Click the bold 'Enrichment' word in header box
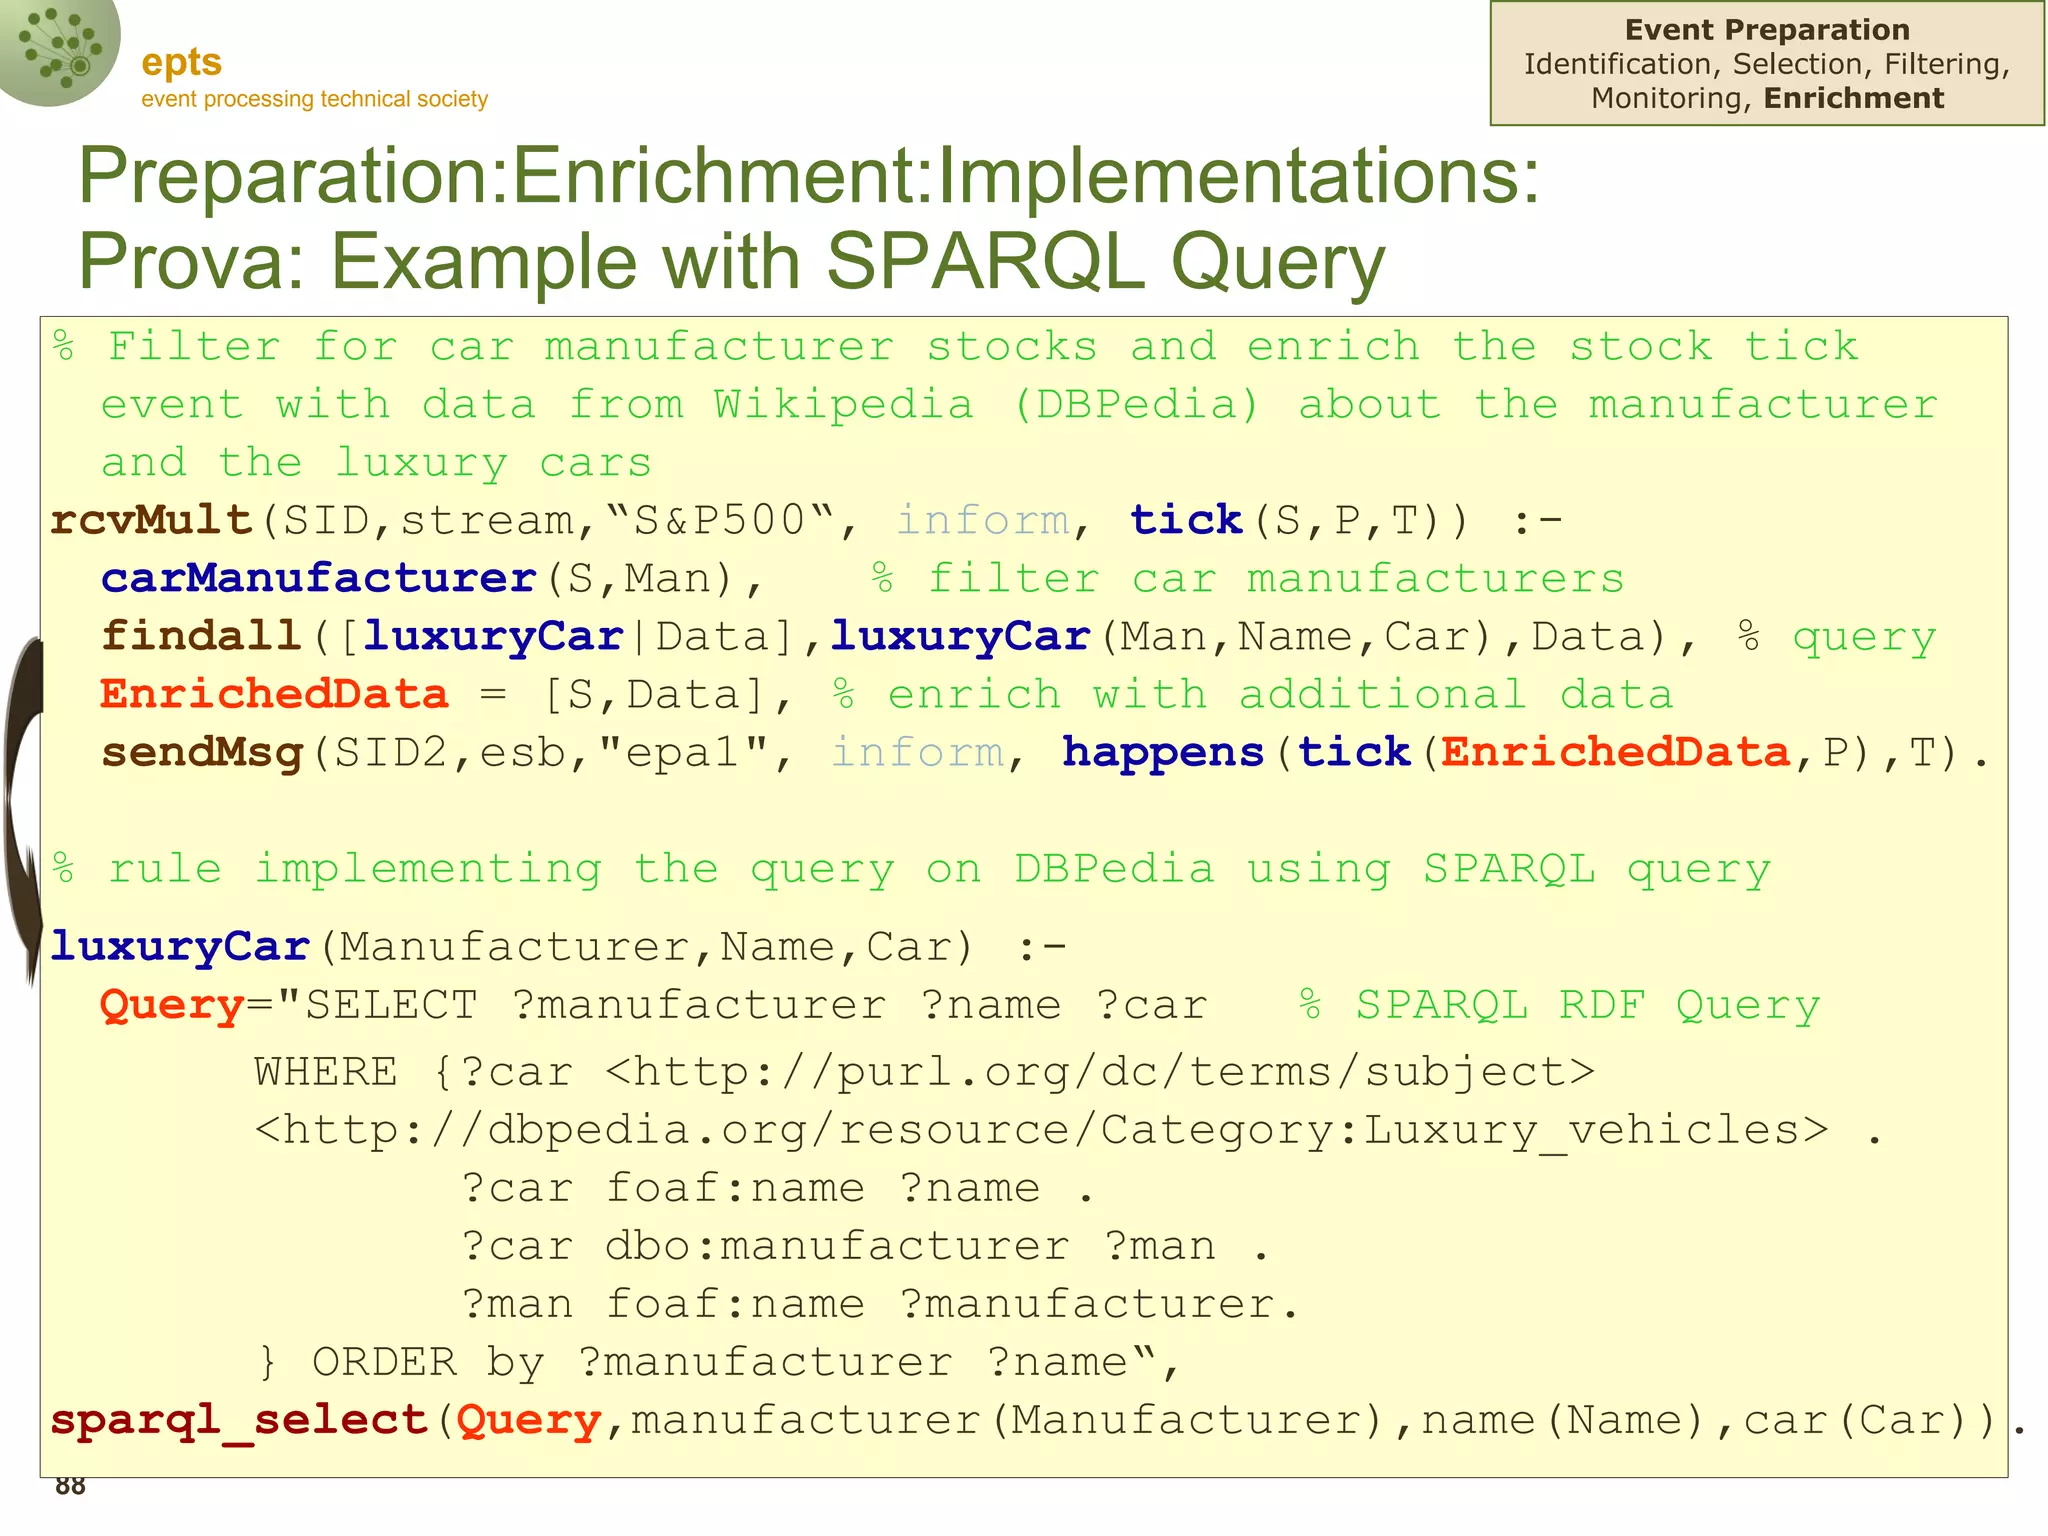Image resolution: width=2048 pixels, height=1536 pixels. tap(1853, 98)
